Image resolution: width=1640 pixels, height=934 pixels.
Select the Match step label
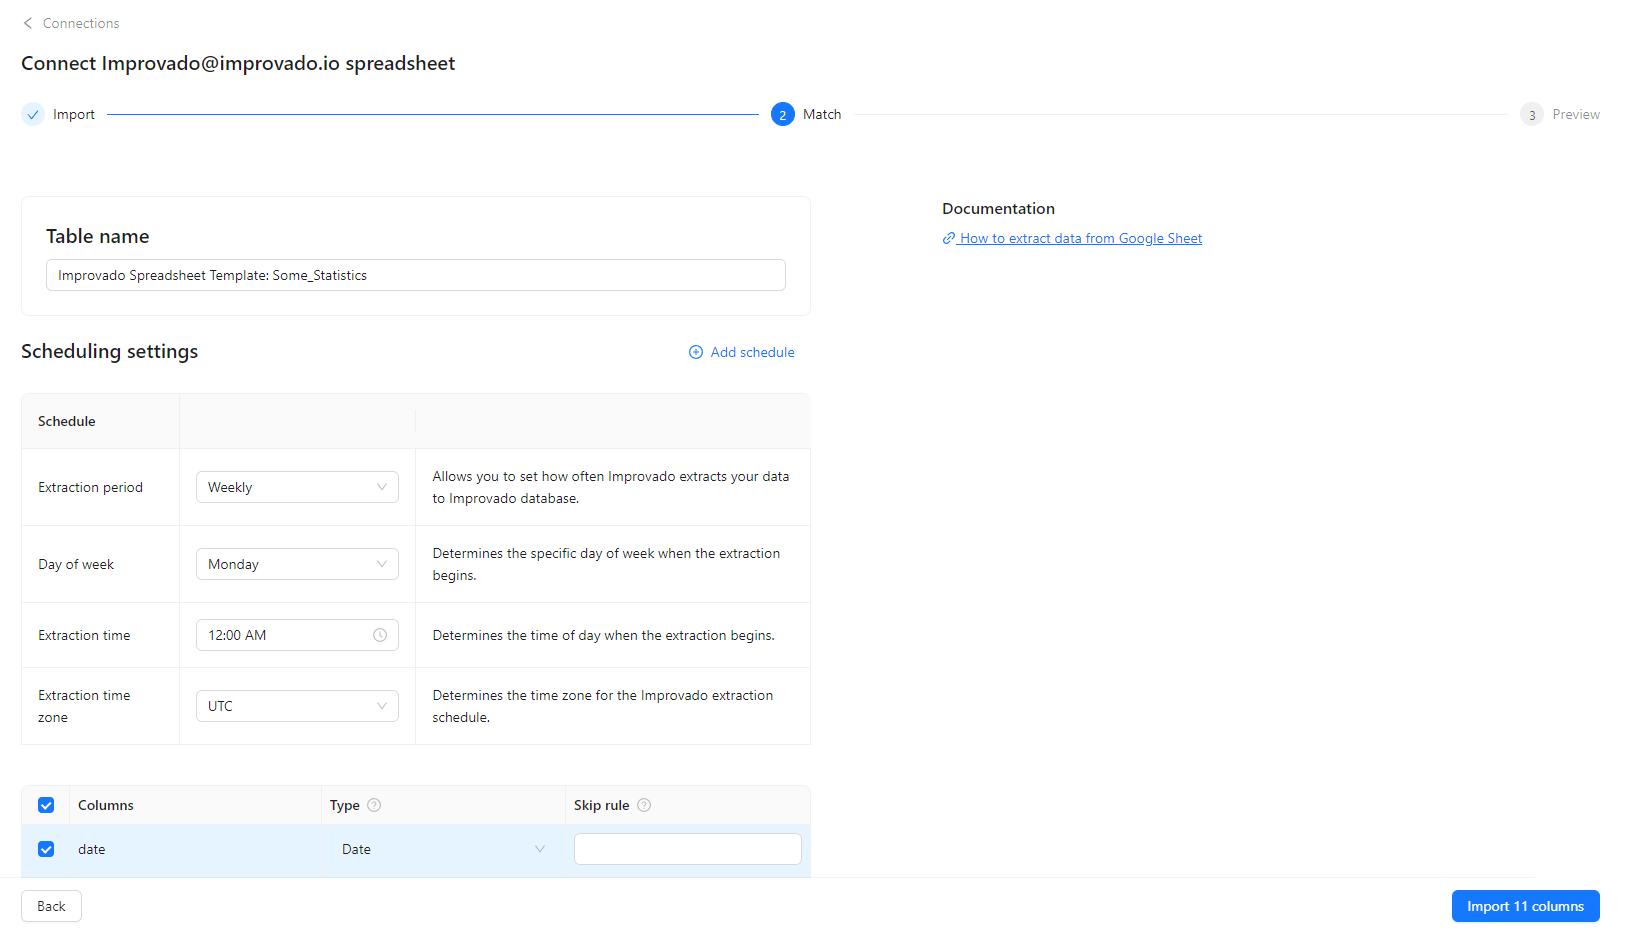pos(822,114)
